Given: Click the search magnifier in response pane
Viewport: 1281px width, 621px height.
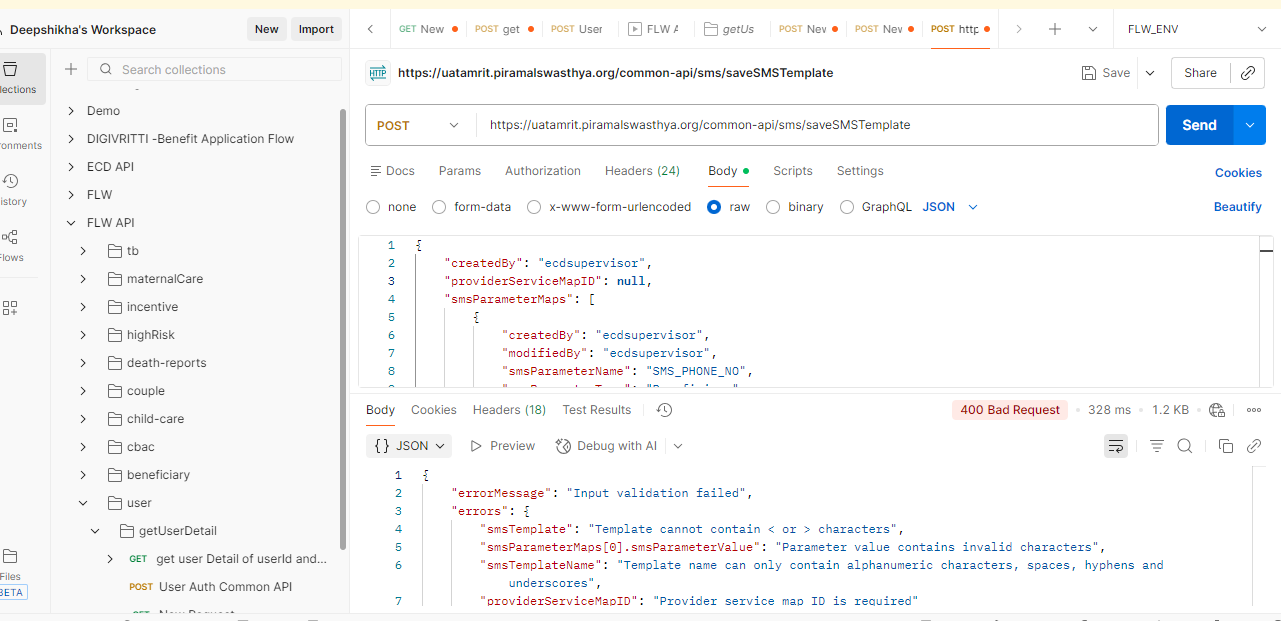Looking at the screenshot, I should (x=1185, y=446).
